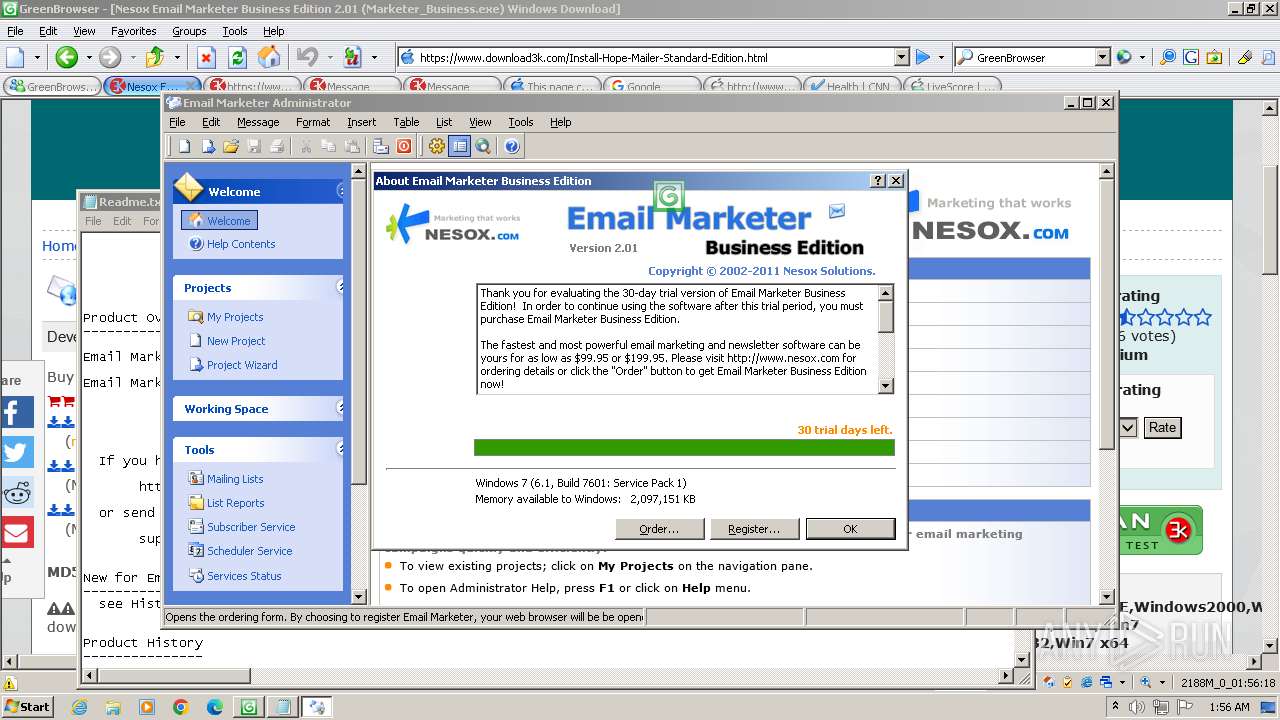Click the GreenBrowser search input field

click(x=1025, y=57)
